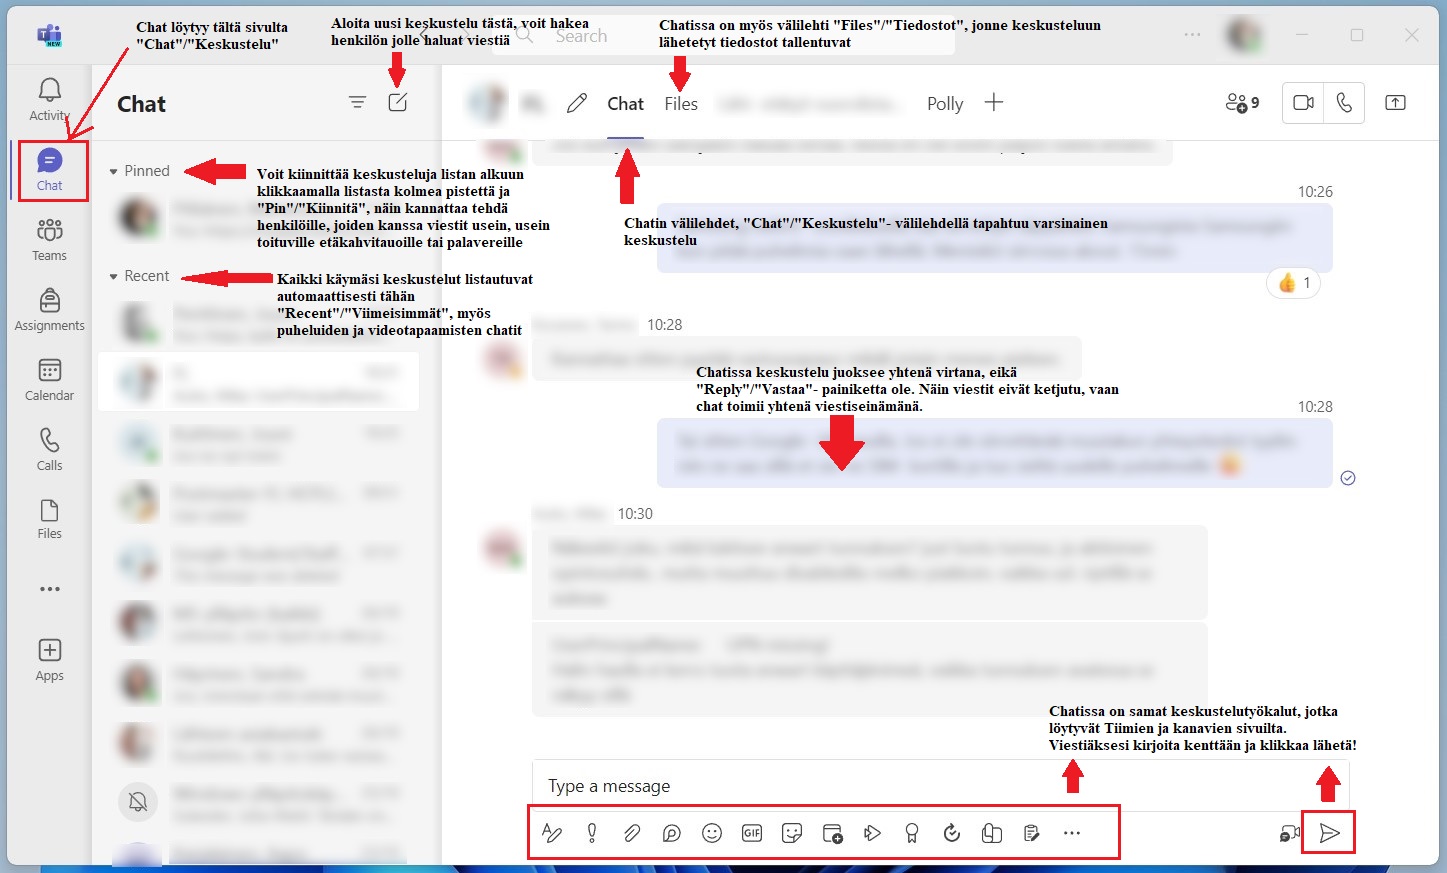Collapse the Pinned chats section
The image size is (1447, 873).
coord(114,172)
